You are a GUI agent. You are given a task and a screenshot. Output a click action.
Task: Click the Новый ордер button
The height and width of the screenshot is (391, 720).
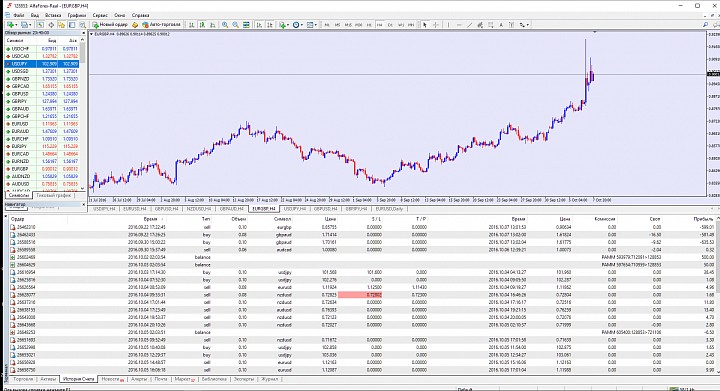click(x=110, y=25)
